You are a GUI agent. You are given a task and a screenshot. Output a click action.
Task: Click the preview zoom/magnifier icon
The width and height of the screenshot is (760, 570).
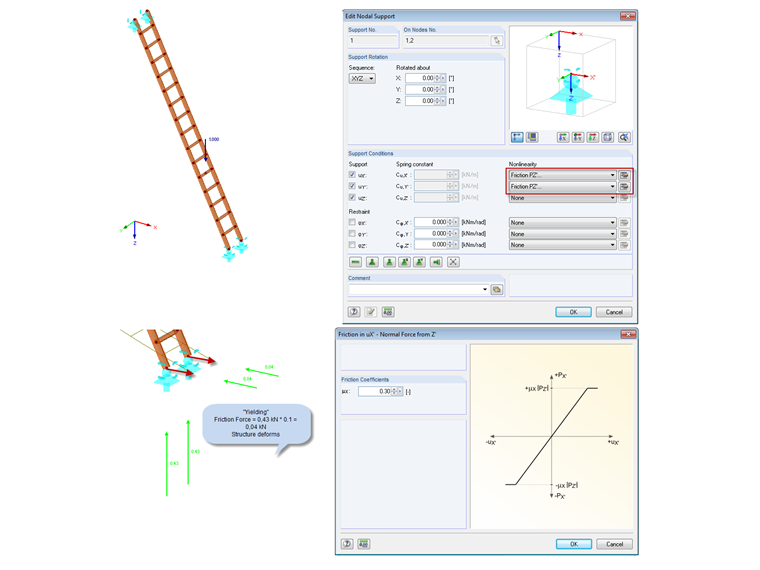(624, 137)
